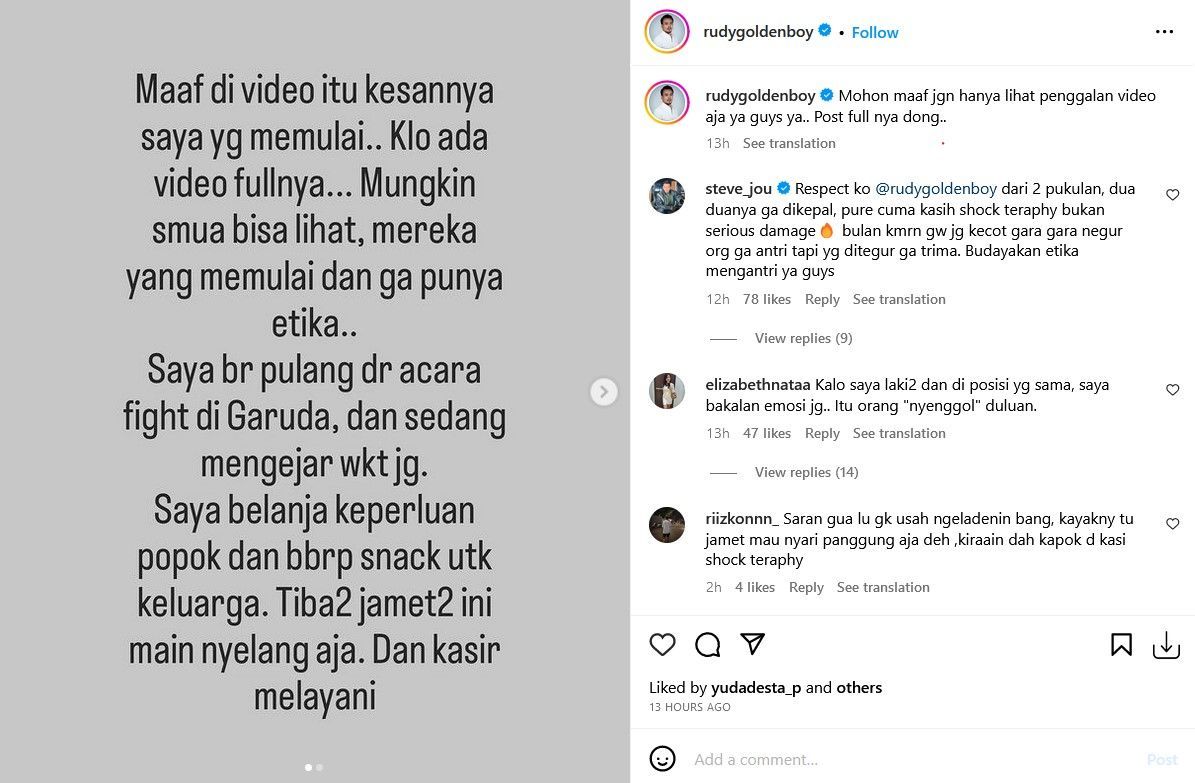Follow rudygoldenboy account
Screen dimensions: 1195x783
[875, 32]
